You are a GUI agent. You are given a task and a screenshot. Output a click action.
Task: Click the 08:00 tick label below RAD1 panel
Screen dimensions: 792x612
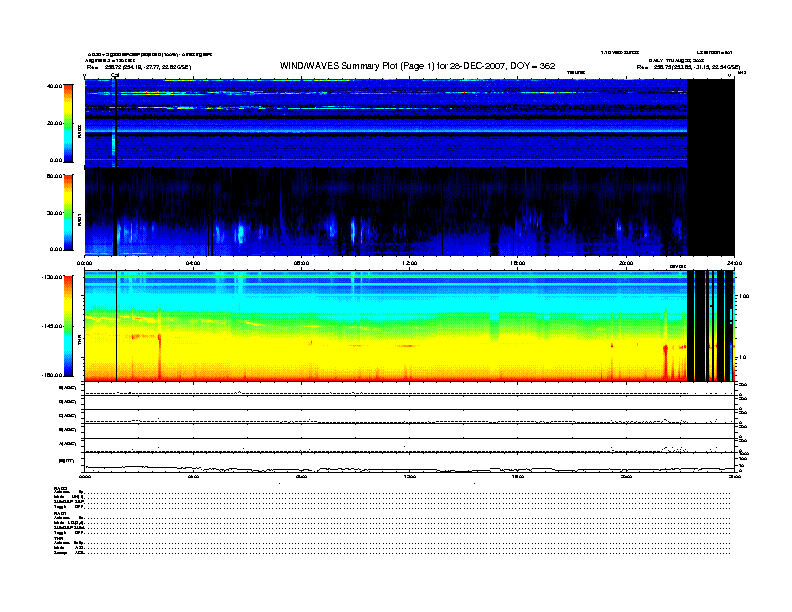(301, 263)
